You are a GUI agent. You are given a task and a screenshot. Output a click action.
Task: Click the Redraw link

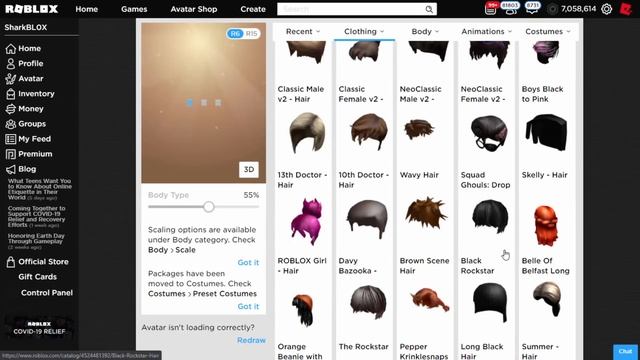[x=251, y=340]
